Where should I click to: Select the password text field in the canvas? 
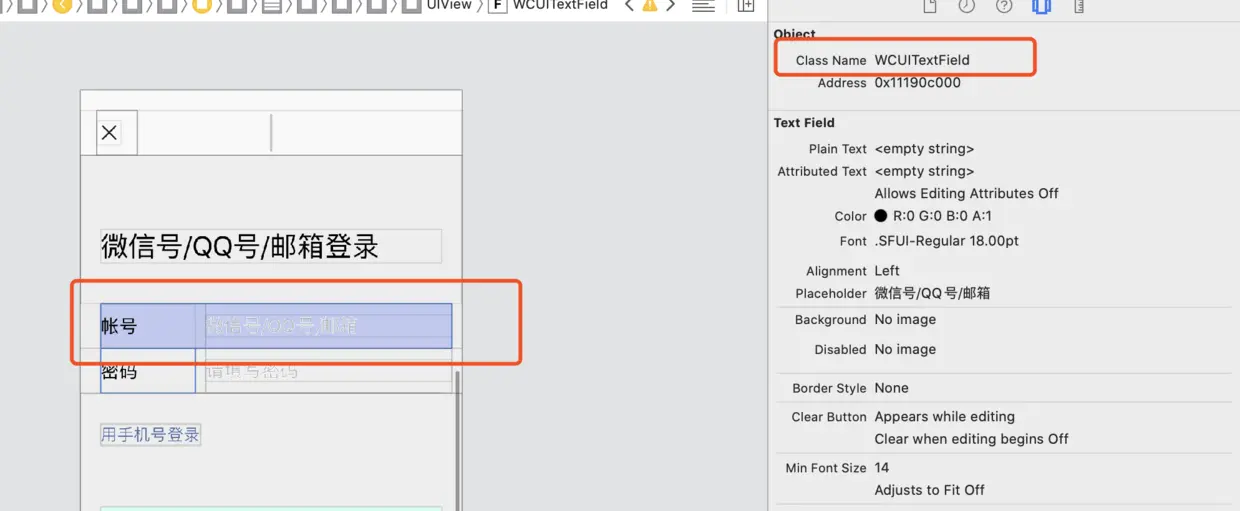(x=328, y=371)
